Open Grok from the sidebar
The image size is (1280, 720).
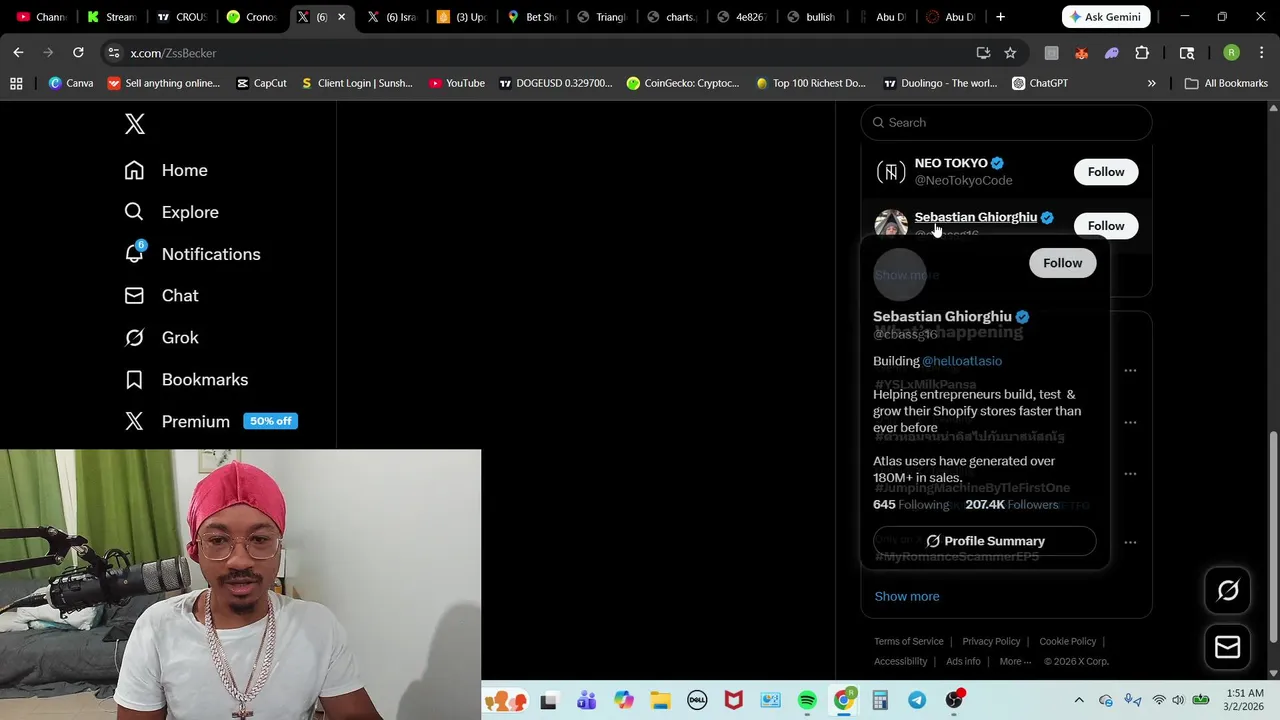point(161,338)
